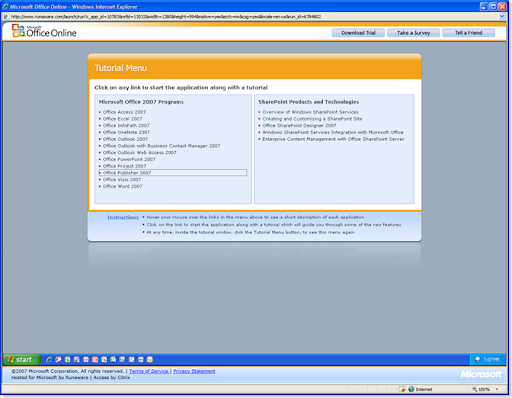Screen dimensions: 512x398
Task: Open the Terms of Service link
Action: [x=149, y=371]
